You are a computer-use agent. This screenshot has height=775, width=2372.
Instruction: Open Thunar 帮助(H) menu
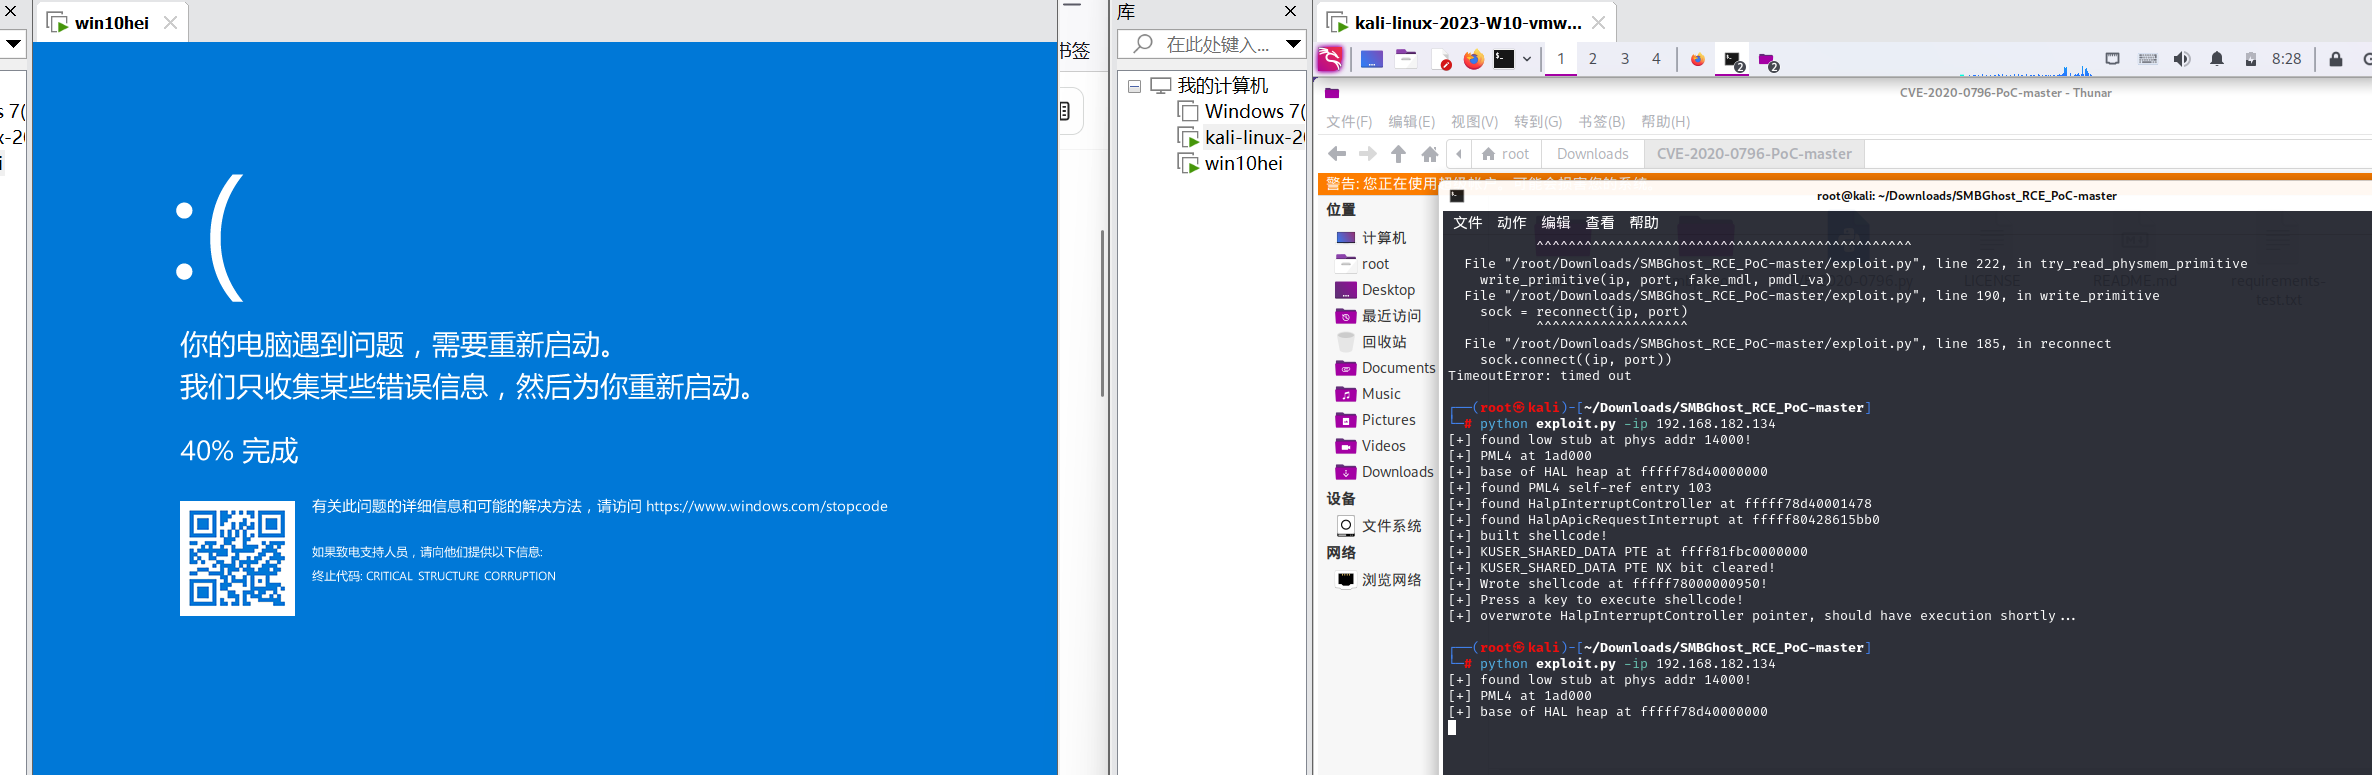click(x=1666, y=122)
